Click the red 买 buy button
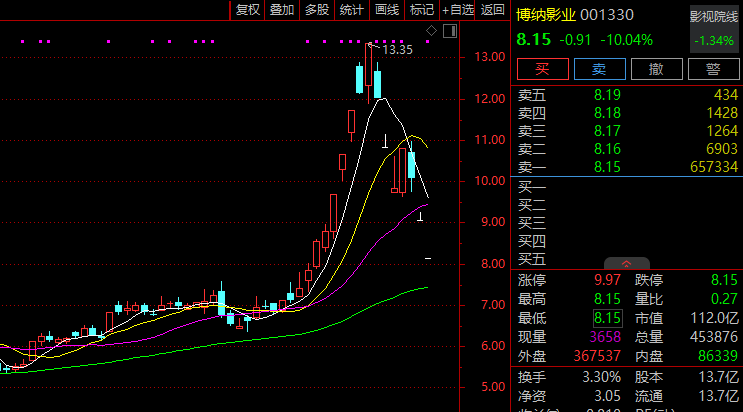This screenshot has height=412, width=743. click(x=543, y=69)
